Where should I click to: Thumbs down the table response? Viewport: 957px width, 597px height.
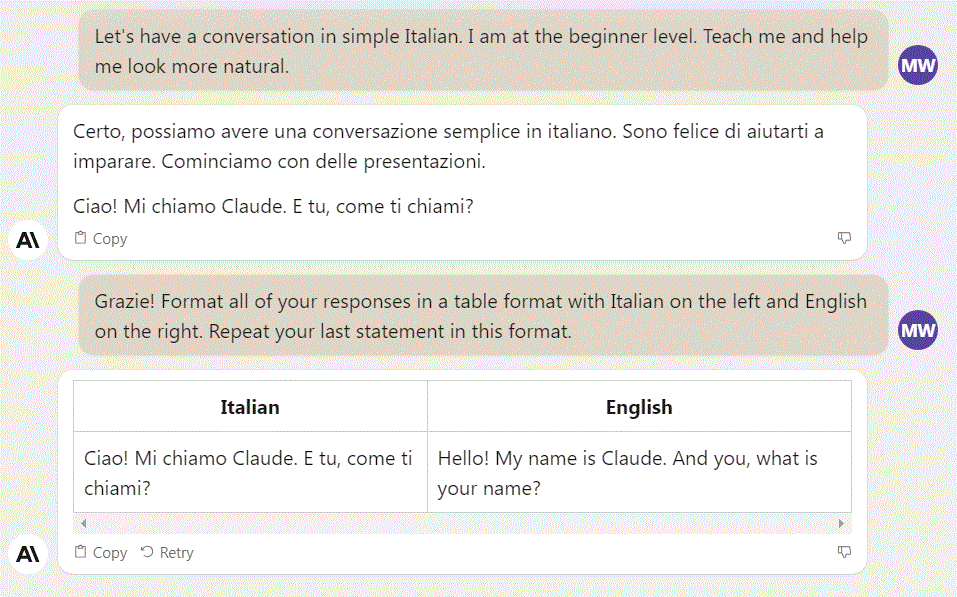tap(844, 552)
